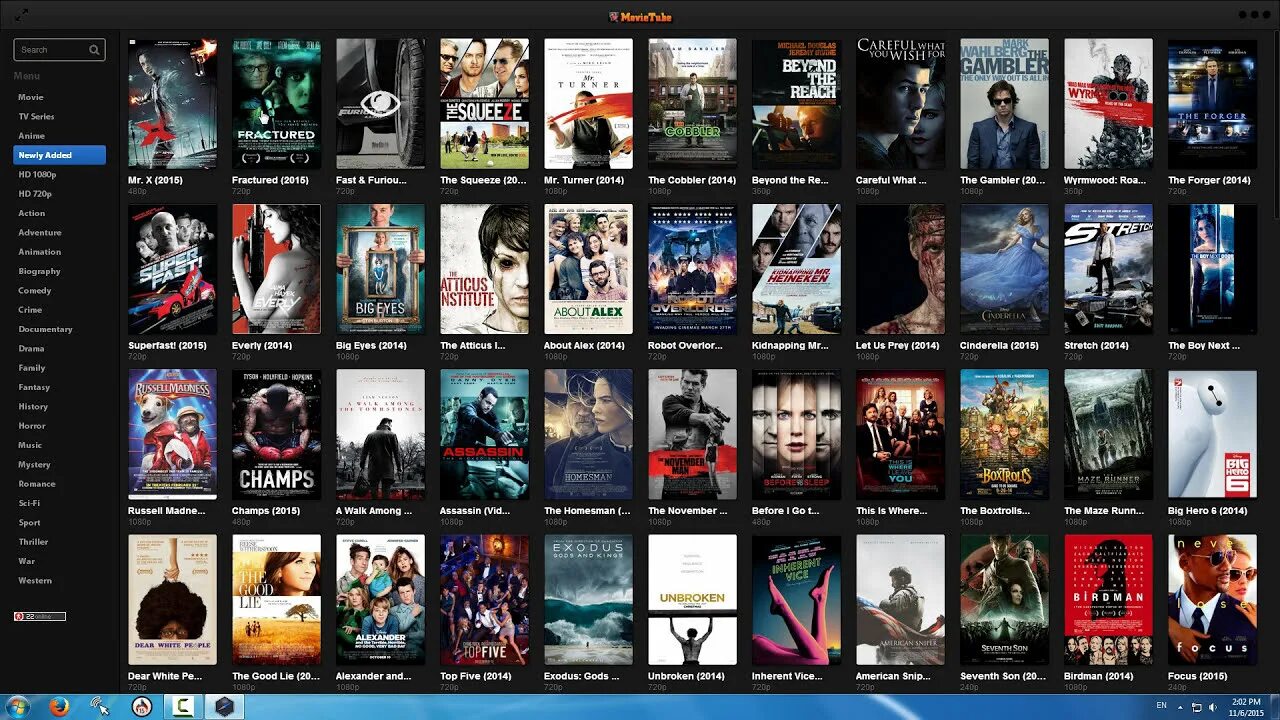Launch Firefox from the taskbar
The image size is (1280, 720).
coord(59,706)
